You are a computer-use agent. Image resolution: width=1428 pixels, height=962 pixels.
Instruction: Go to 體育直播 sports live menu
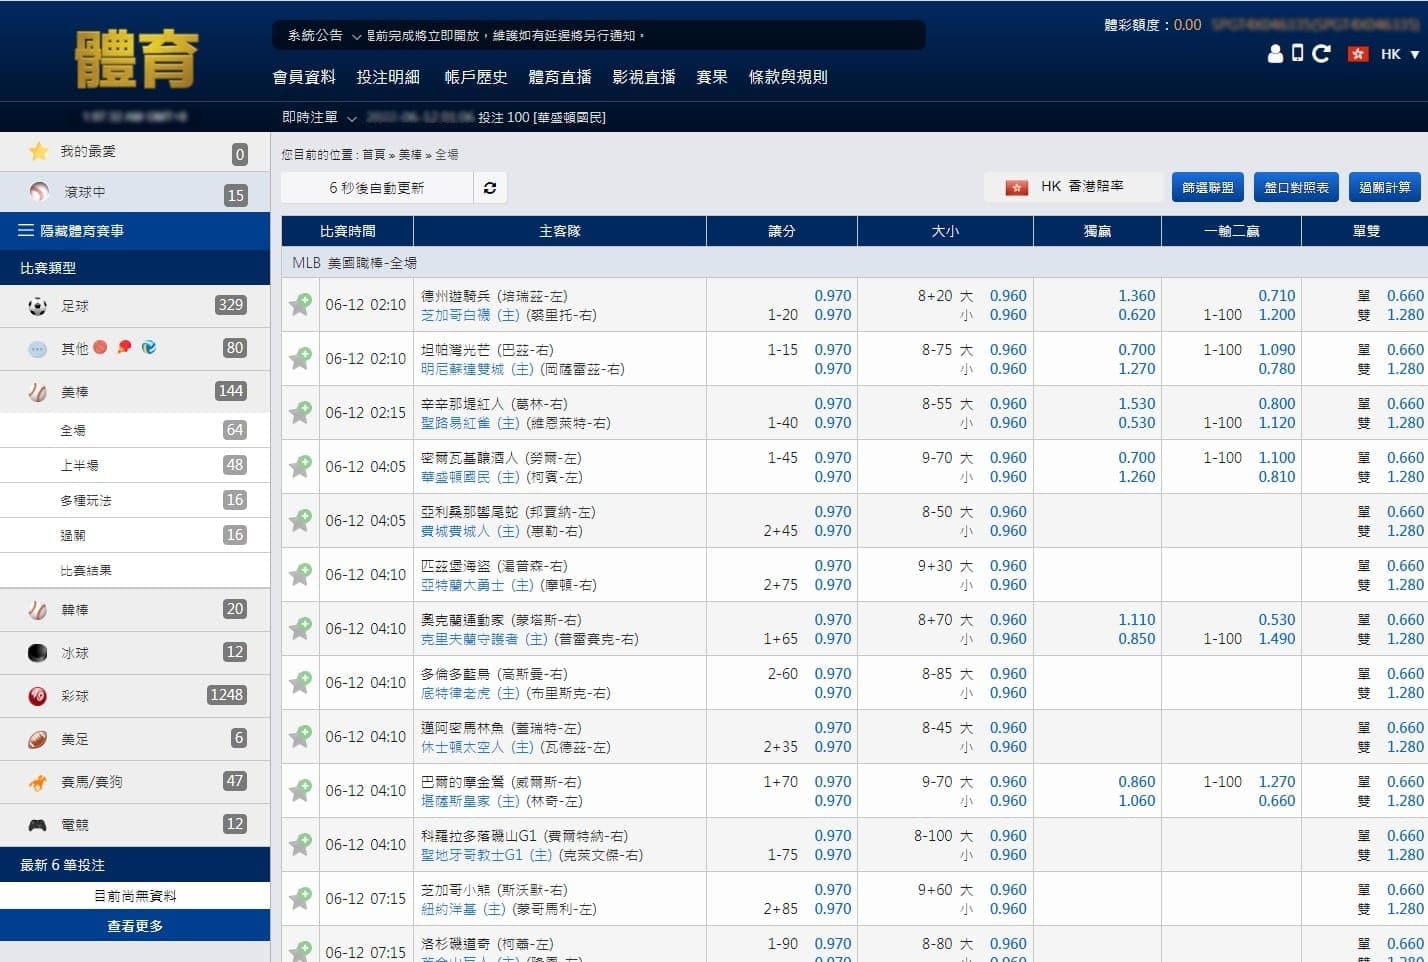pos(560,77)
